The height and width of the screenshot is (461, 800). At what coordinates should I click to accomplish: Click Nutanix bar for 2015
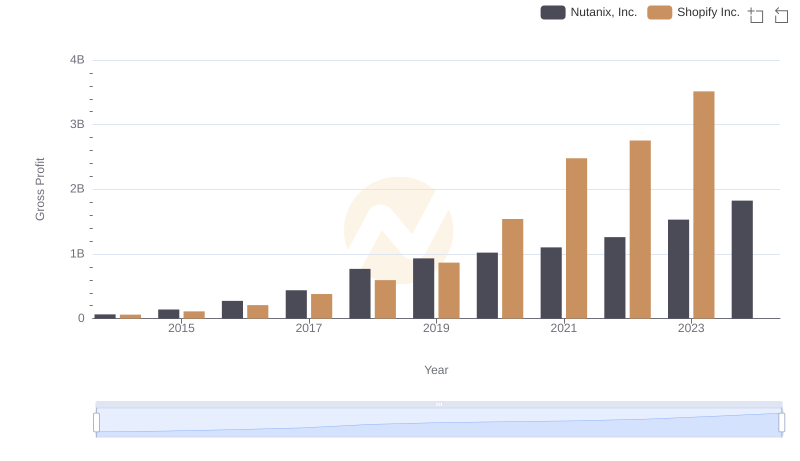(x=169, y=314)
